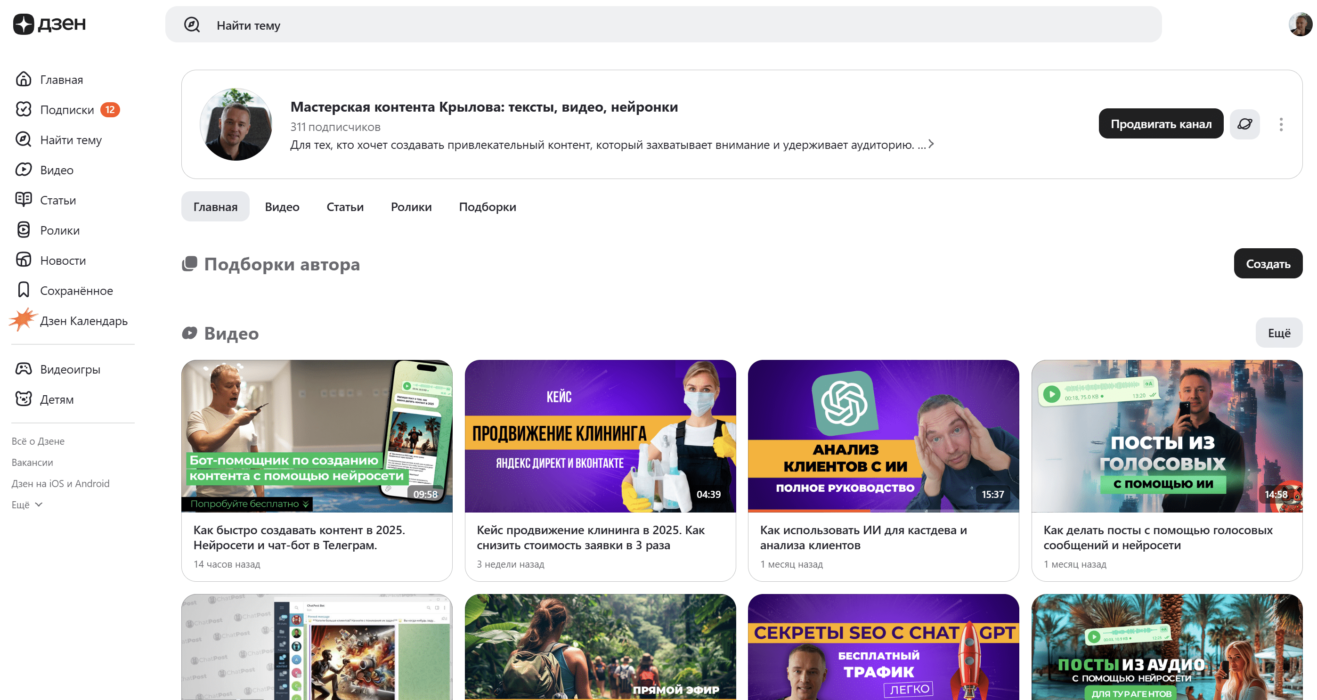
Task: Open Сохранённое in the sidebar
Action: pos(76,291)
